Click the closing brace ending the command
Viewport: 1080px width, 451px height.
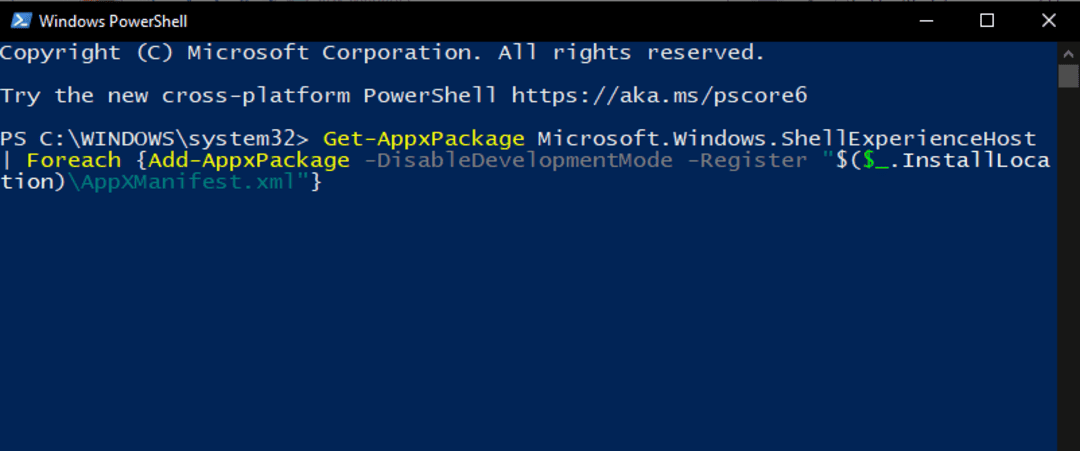coord(316,183)
